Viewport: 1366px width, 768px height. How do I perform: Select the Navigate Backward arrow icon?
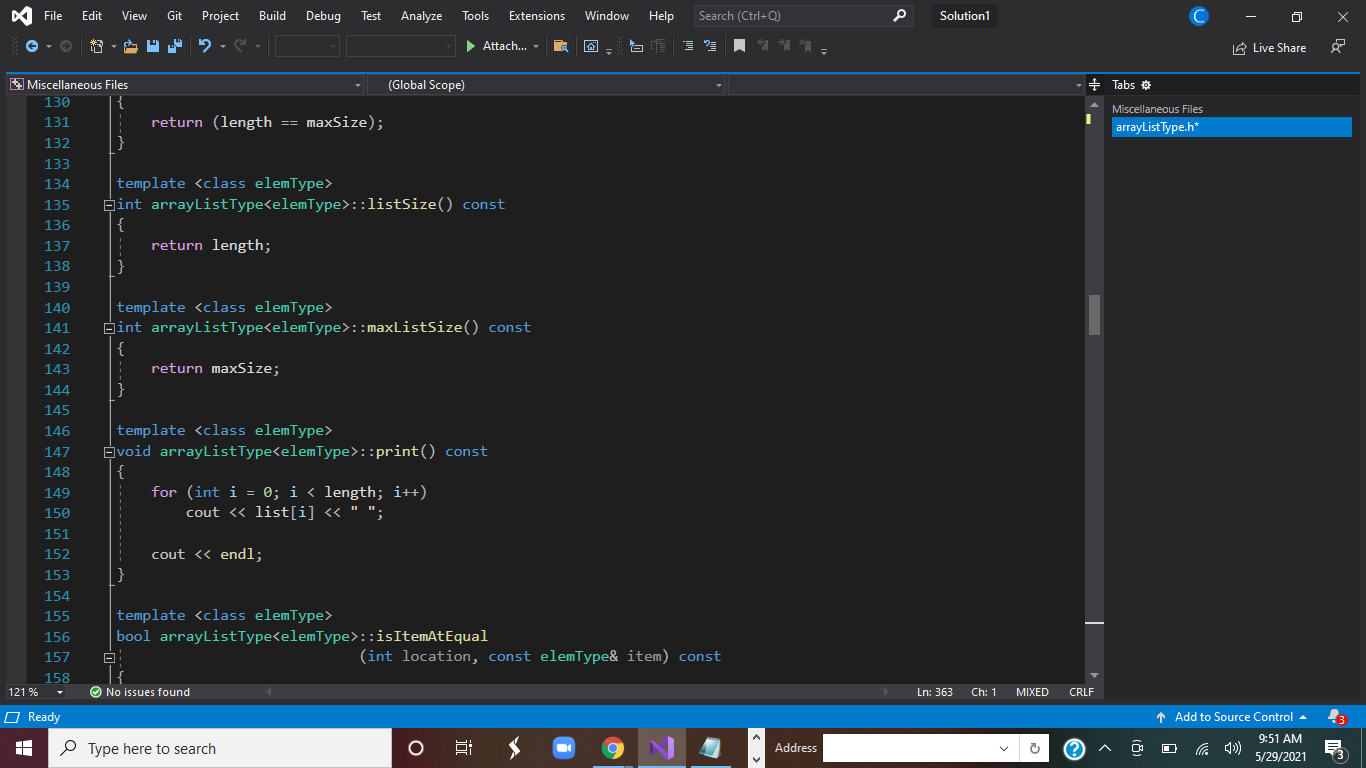[31, 46]
